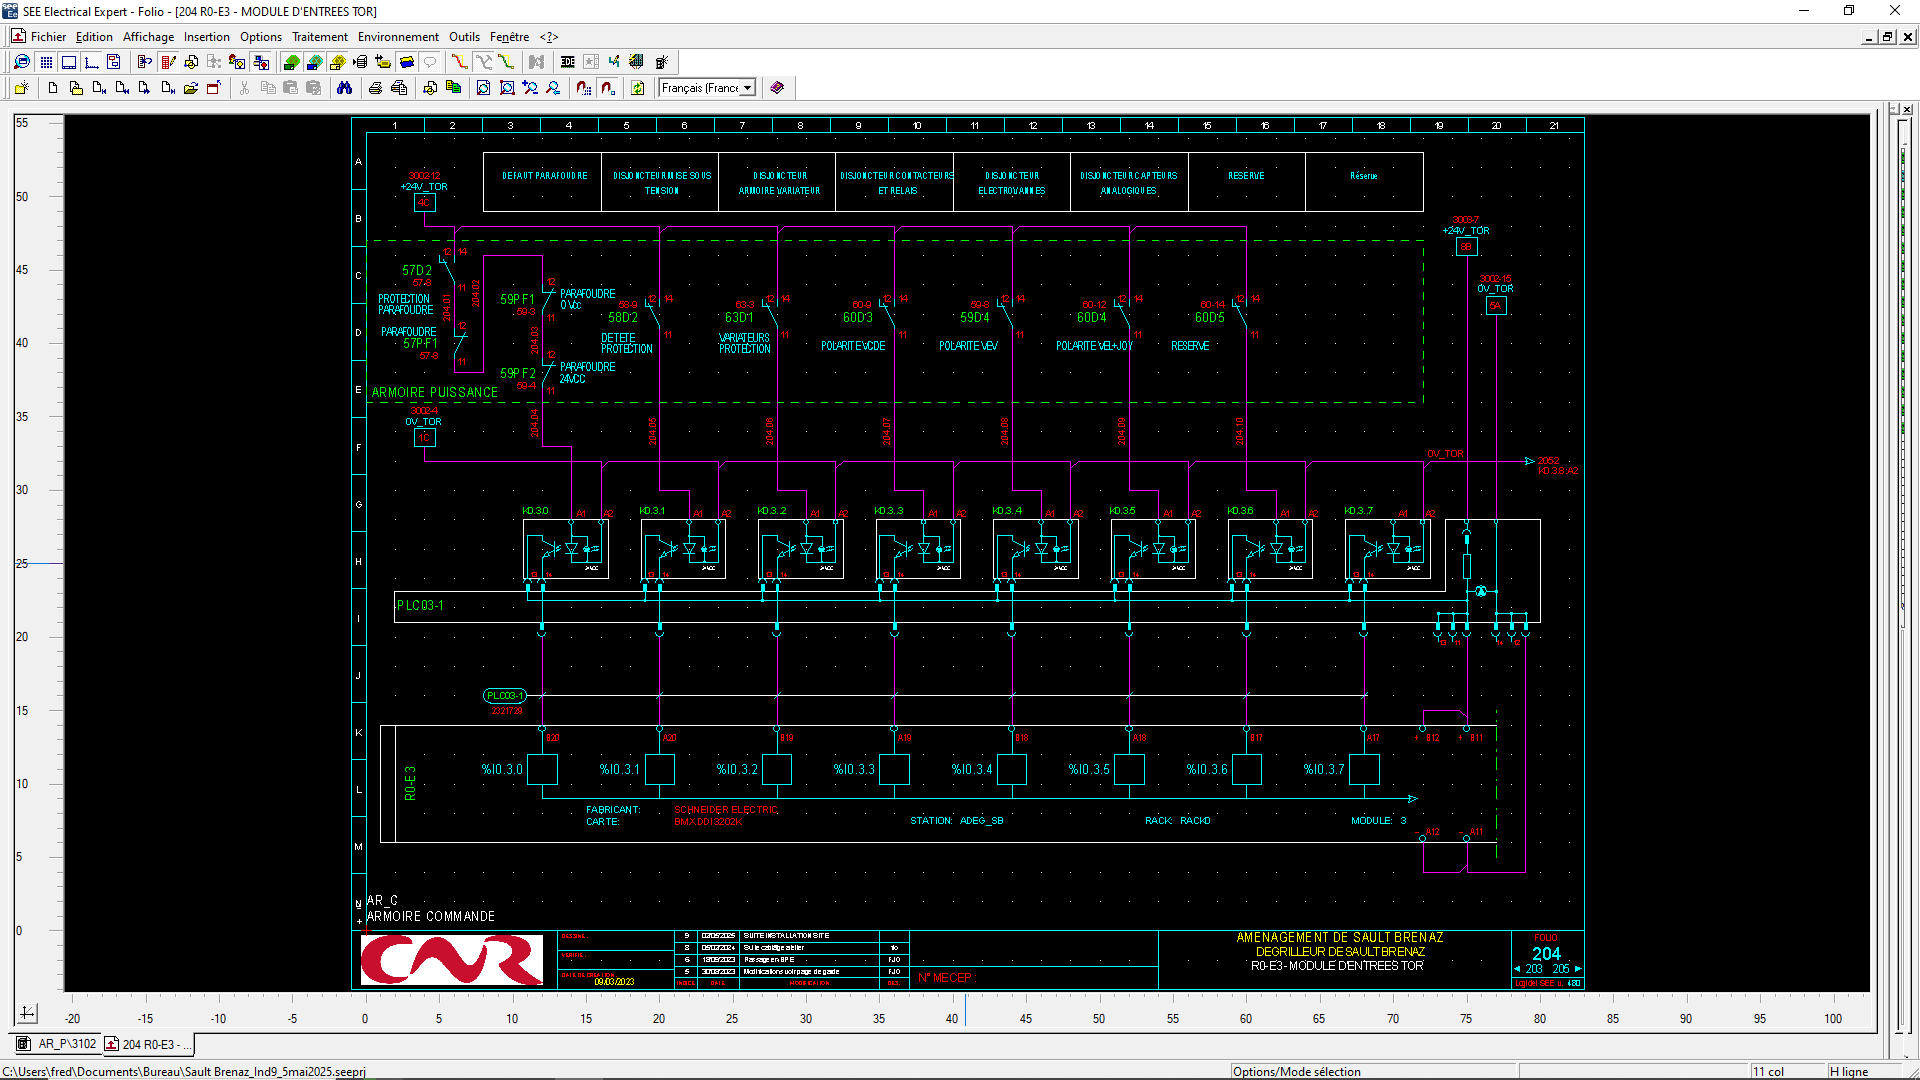Click the red pencil list editor icon

pos(168,62)
